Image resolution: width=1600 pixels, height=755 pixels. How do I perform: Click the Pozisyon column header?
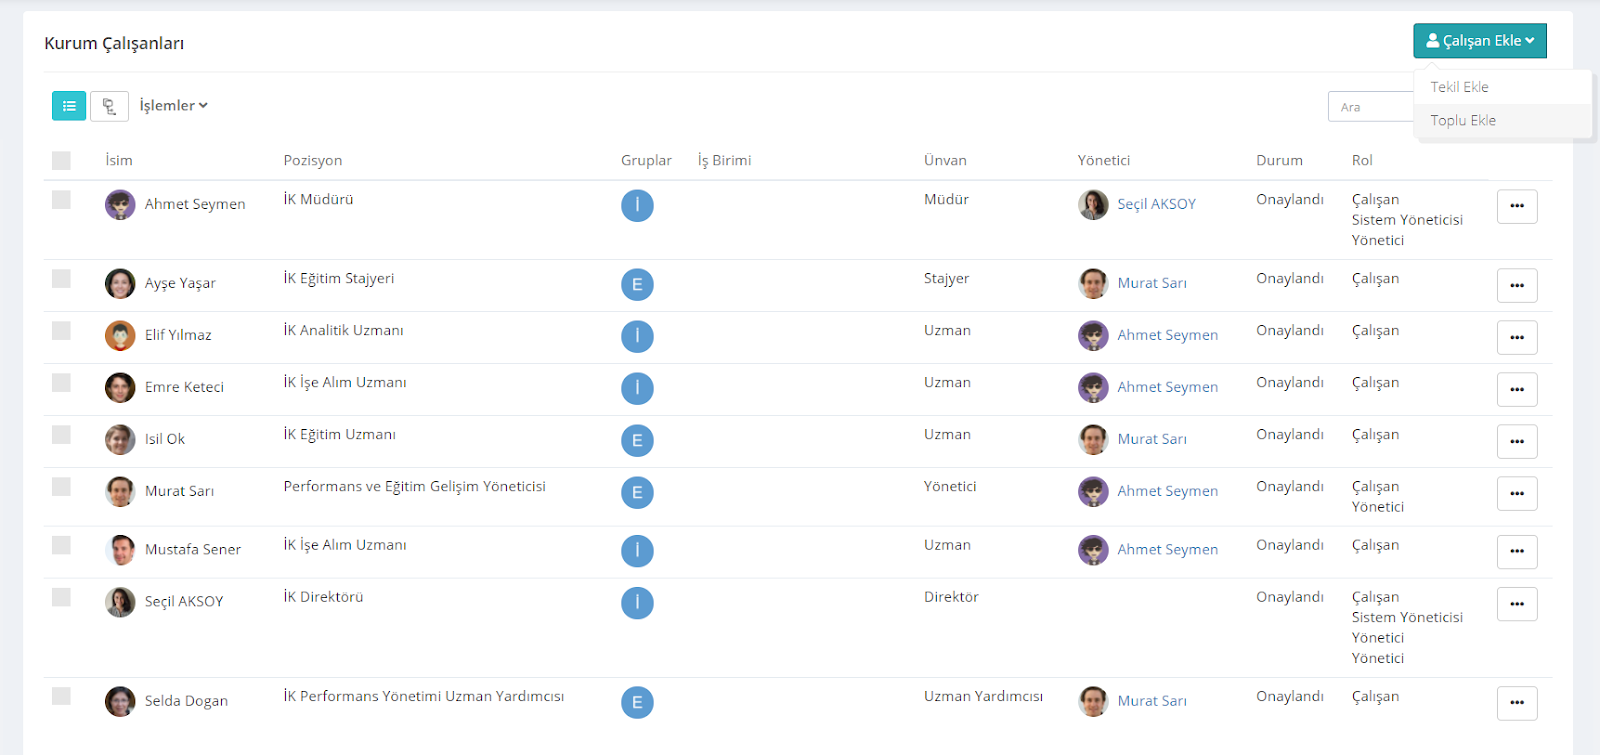coord(313,160)
